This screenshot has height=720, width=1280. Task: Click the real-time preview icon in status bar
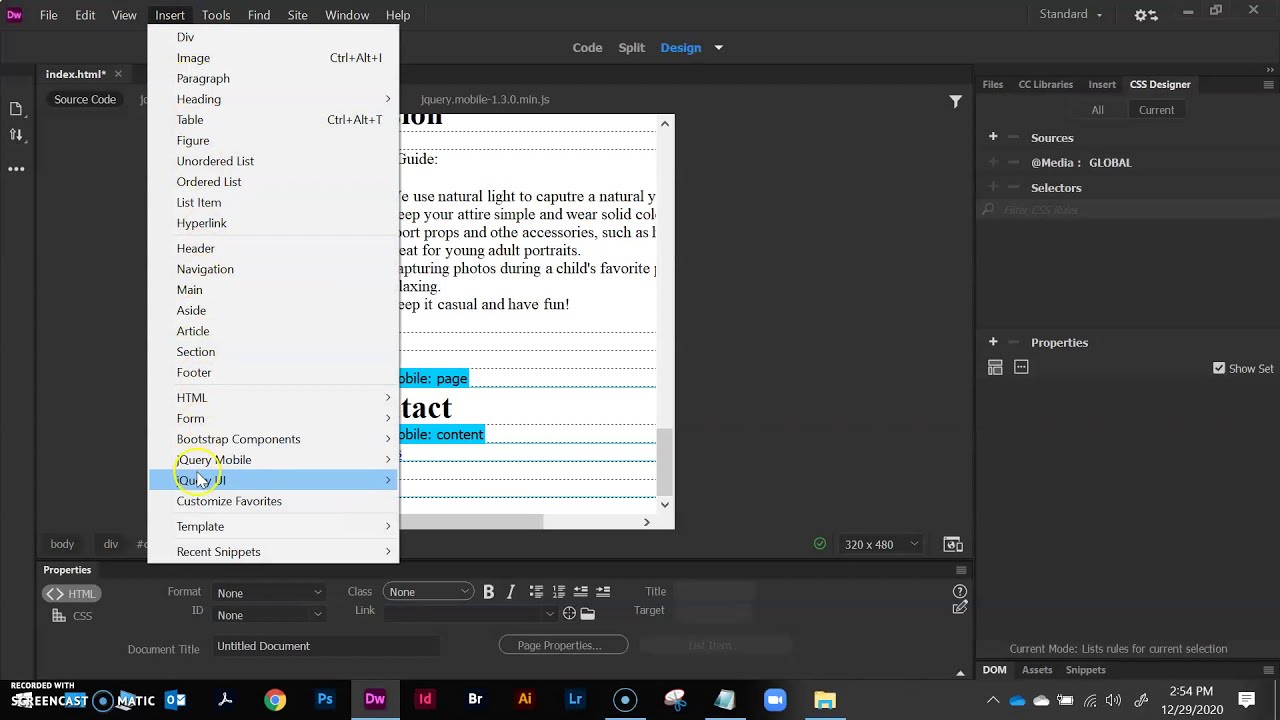(x=953, y=544)
